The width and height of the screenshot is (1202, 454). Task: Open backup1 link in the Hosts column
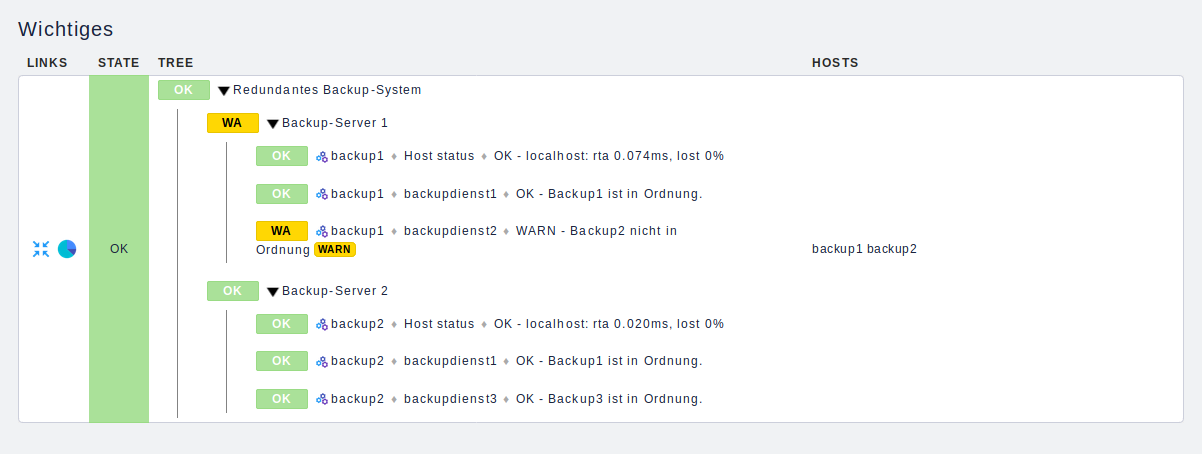tap(837, 249)
